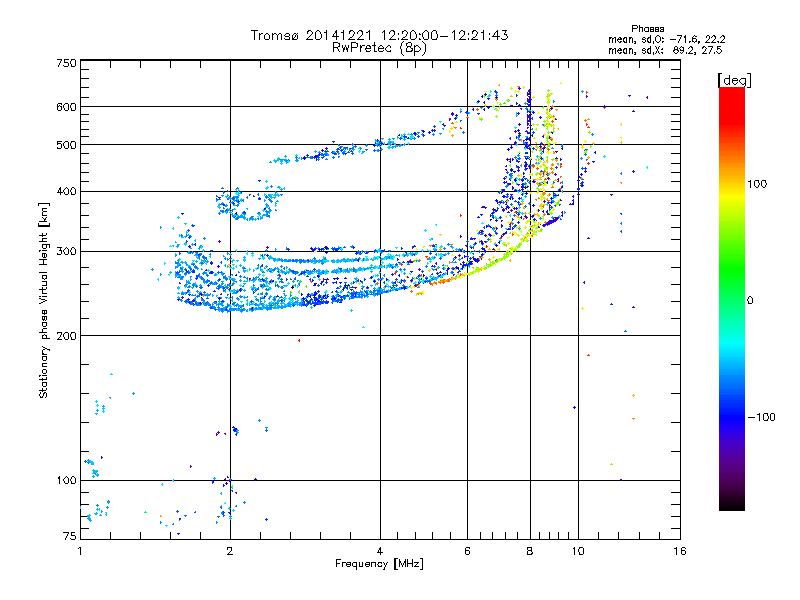The width and height of the screenshot is (800, 600).
Task: Click the y-axis '400' tick label
Action: (66, 192)
